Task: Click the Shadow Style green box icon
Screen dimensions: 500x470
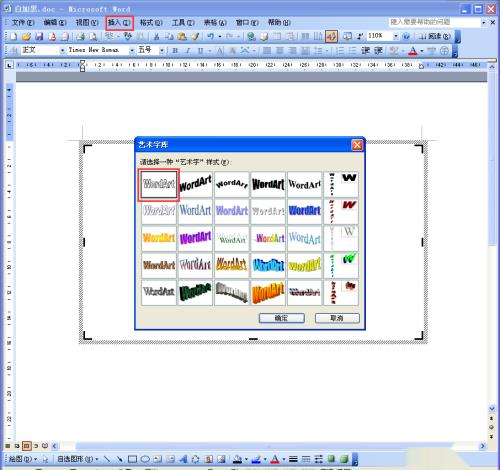Action: pos(331,459)
